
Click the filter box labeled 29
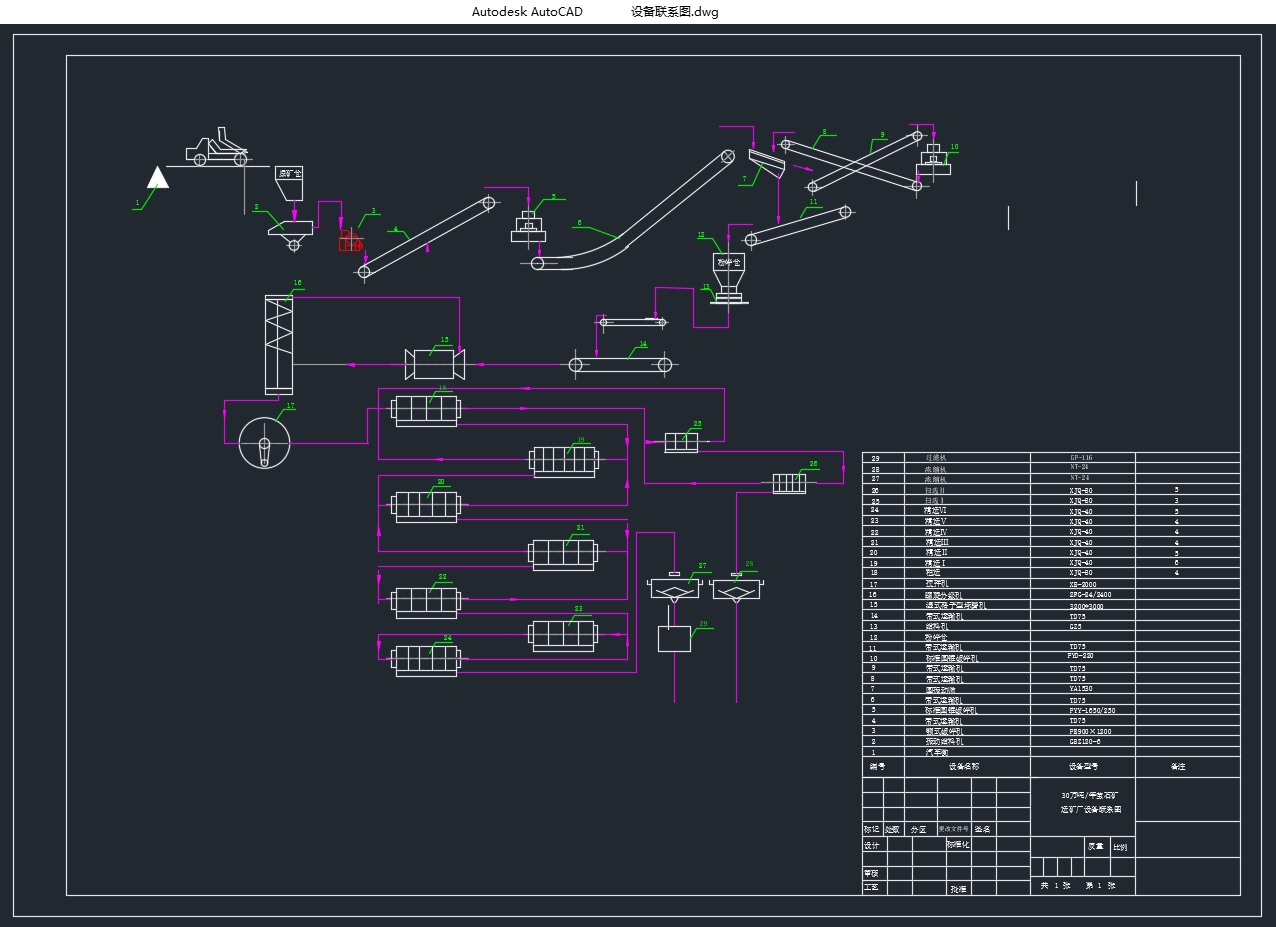(x=674, y=638)
